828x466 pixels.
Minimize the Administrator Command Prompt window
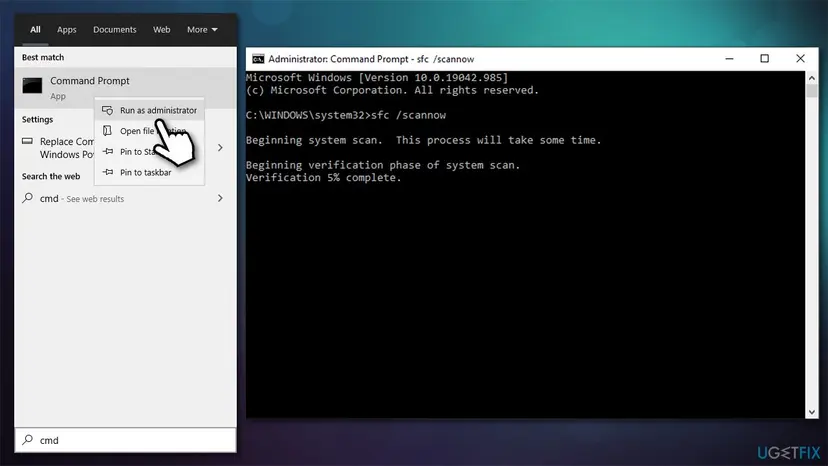[x=729, y=59]
